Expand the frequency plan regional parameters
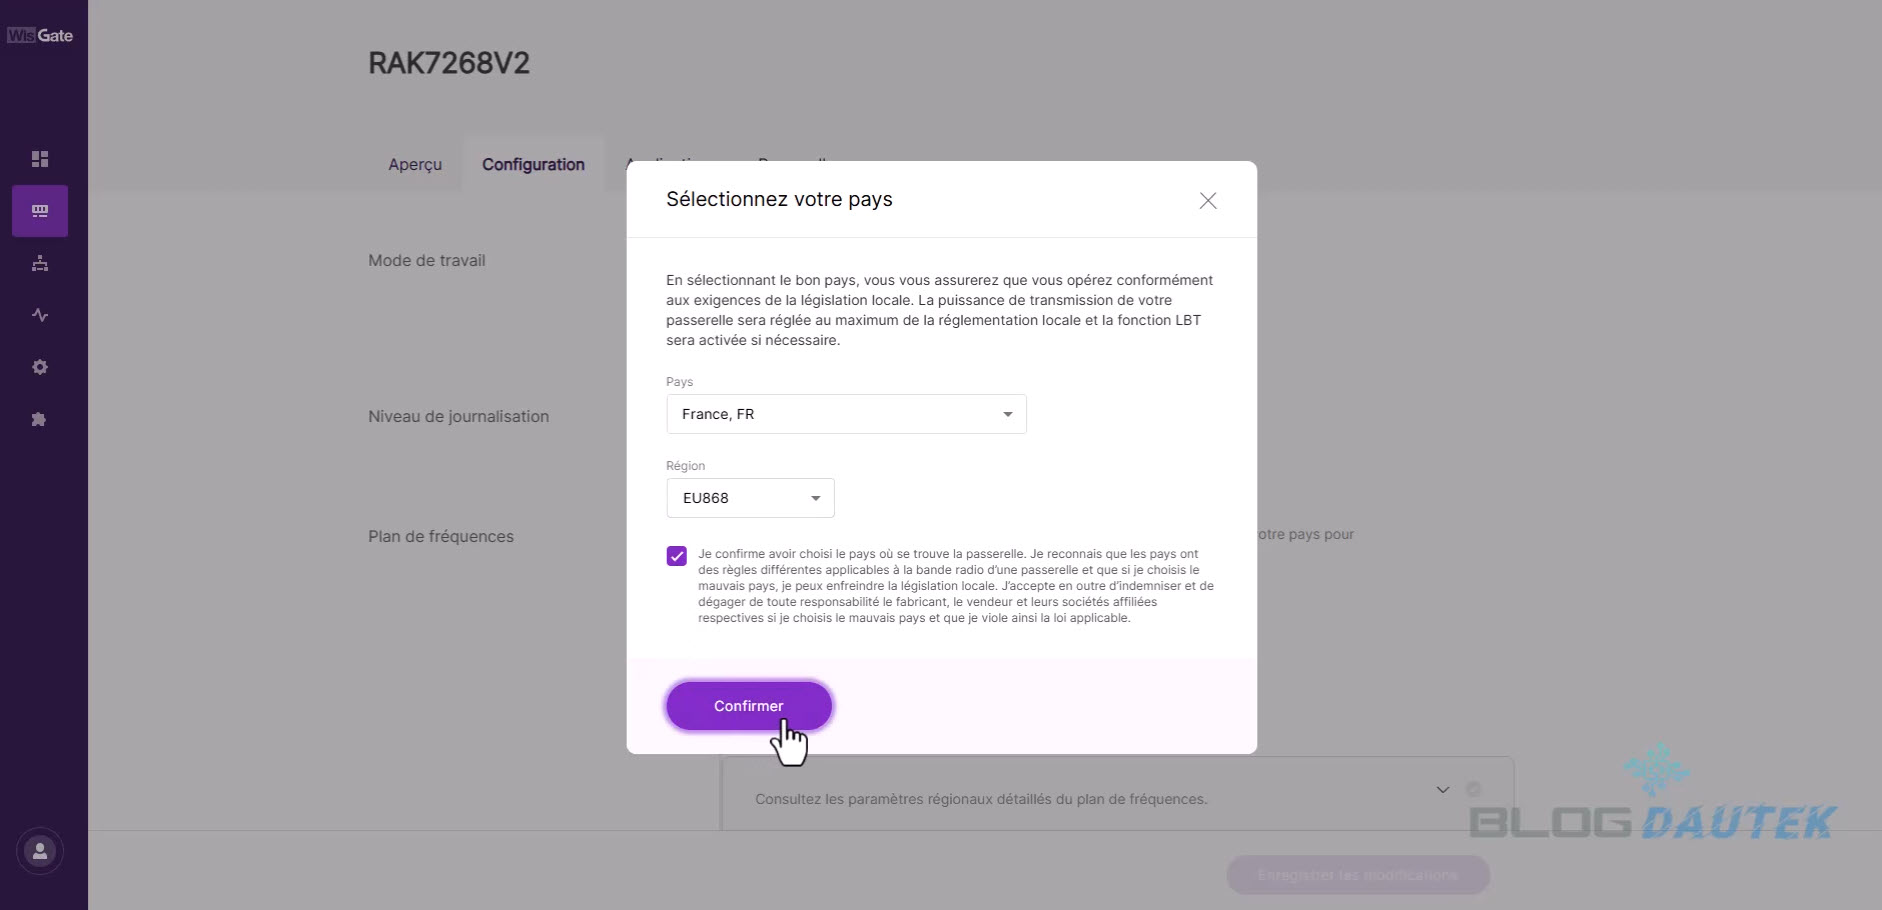Viewport: 1882px width, 910px height. coord(1442,790)
